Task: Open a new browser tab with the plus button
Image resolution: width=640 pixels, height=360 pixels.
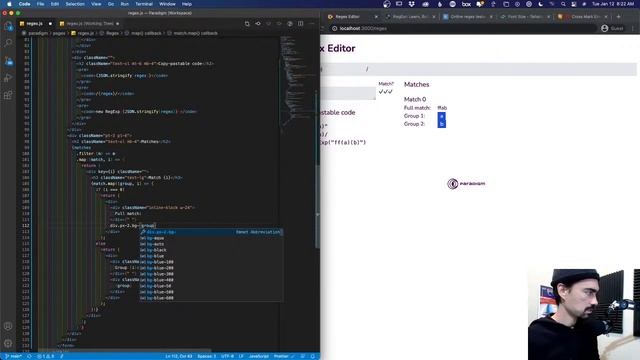Action: 619,17
